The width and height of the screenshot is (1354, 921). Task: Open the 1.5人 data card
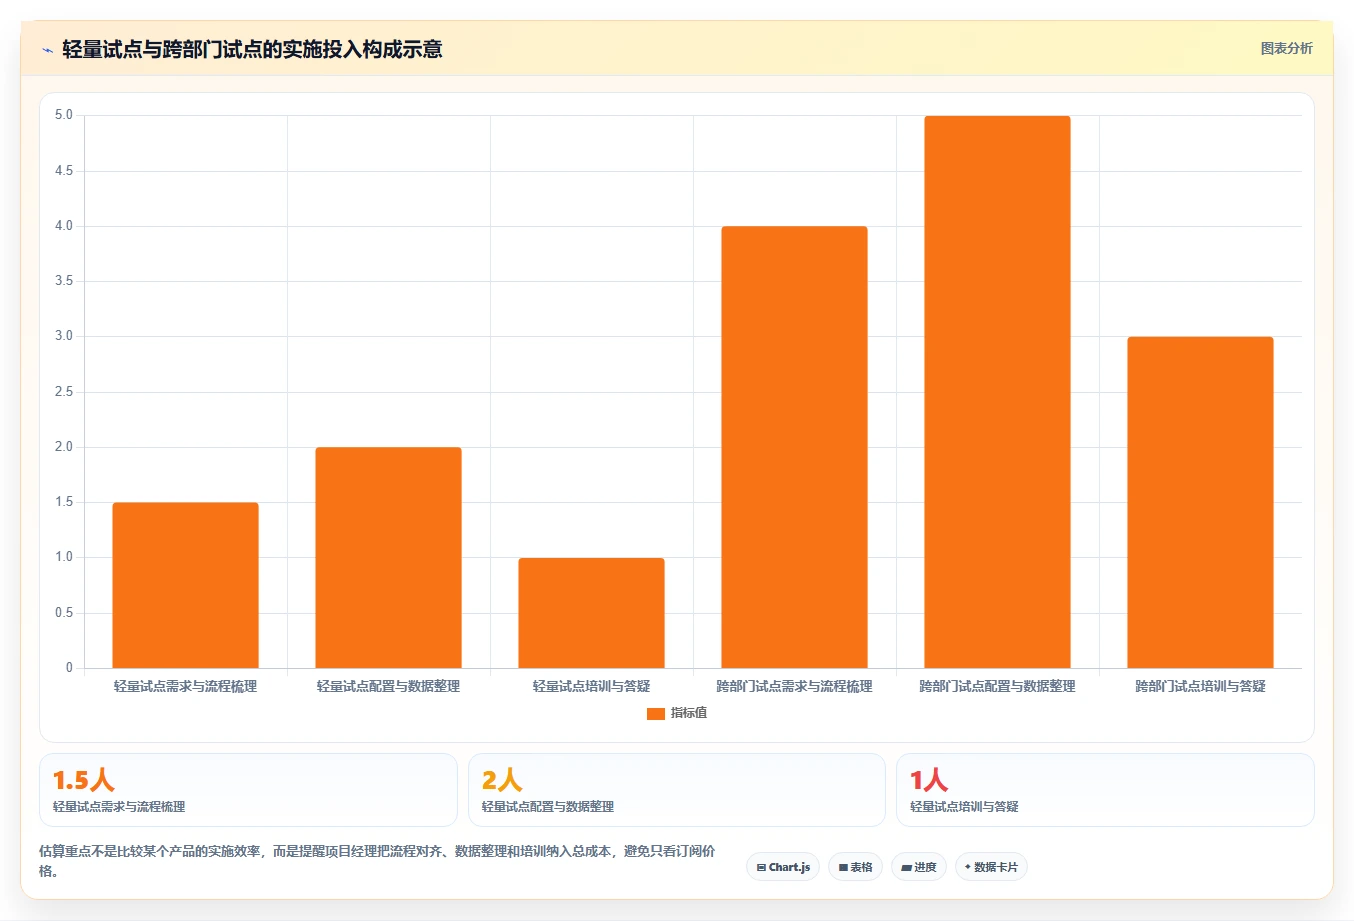click(248, 790)
